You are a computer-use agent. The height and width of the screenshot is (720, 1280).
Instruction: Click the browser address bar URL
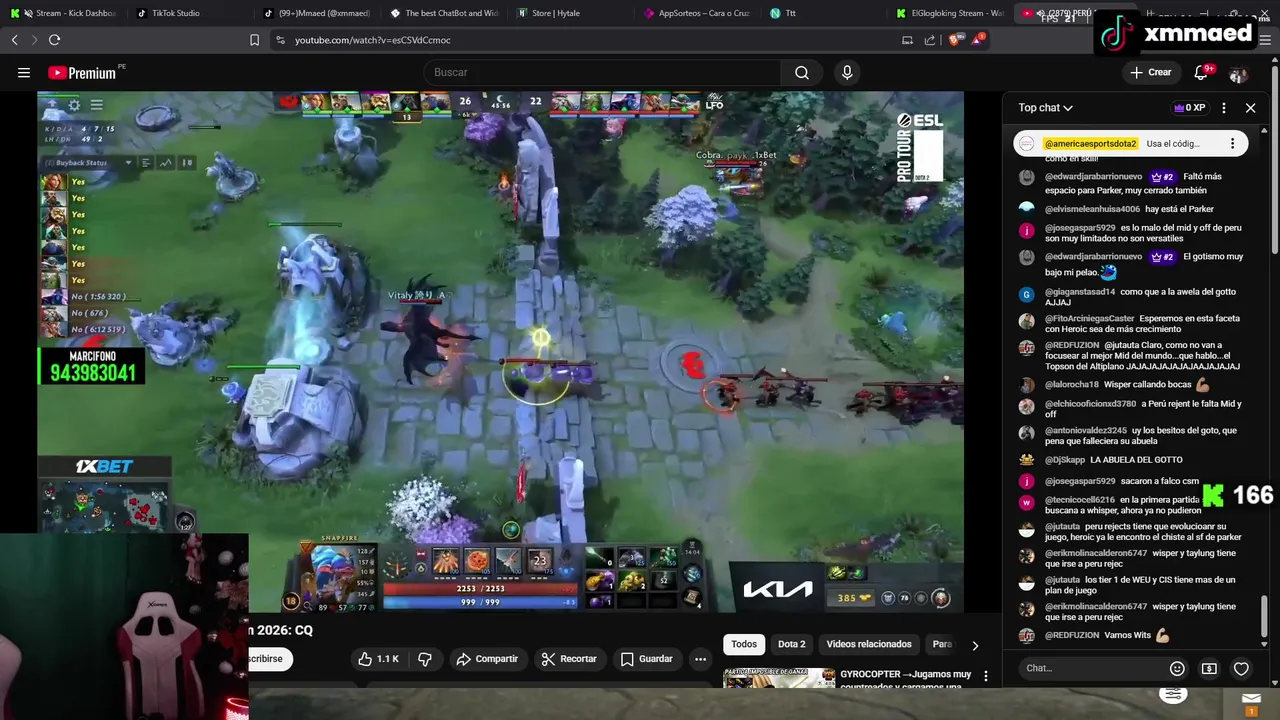point(372,40)
